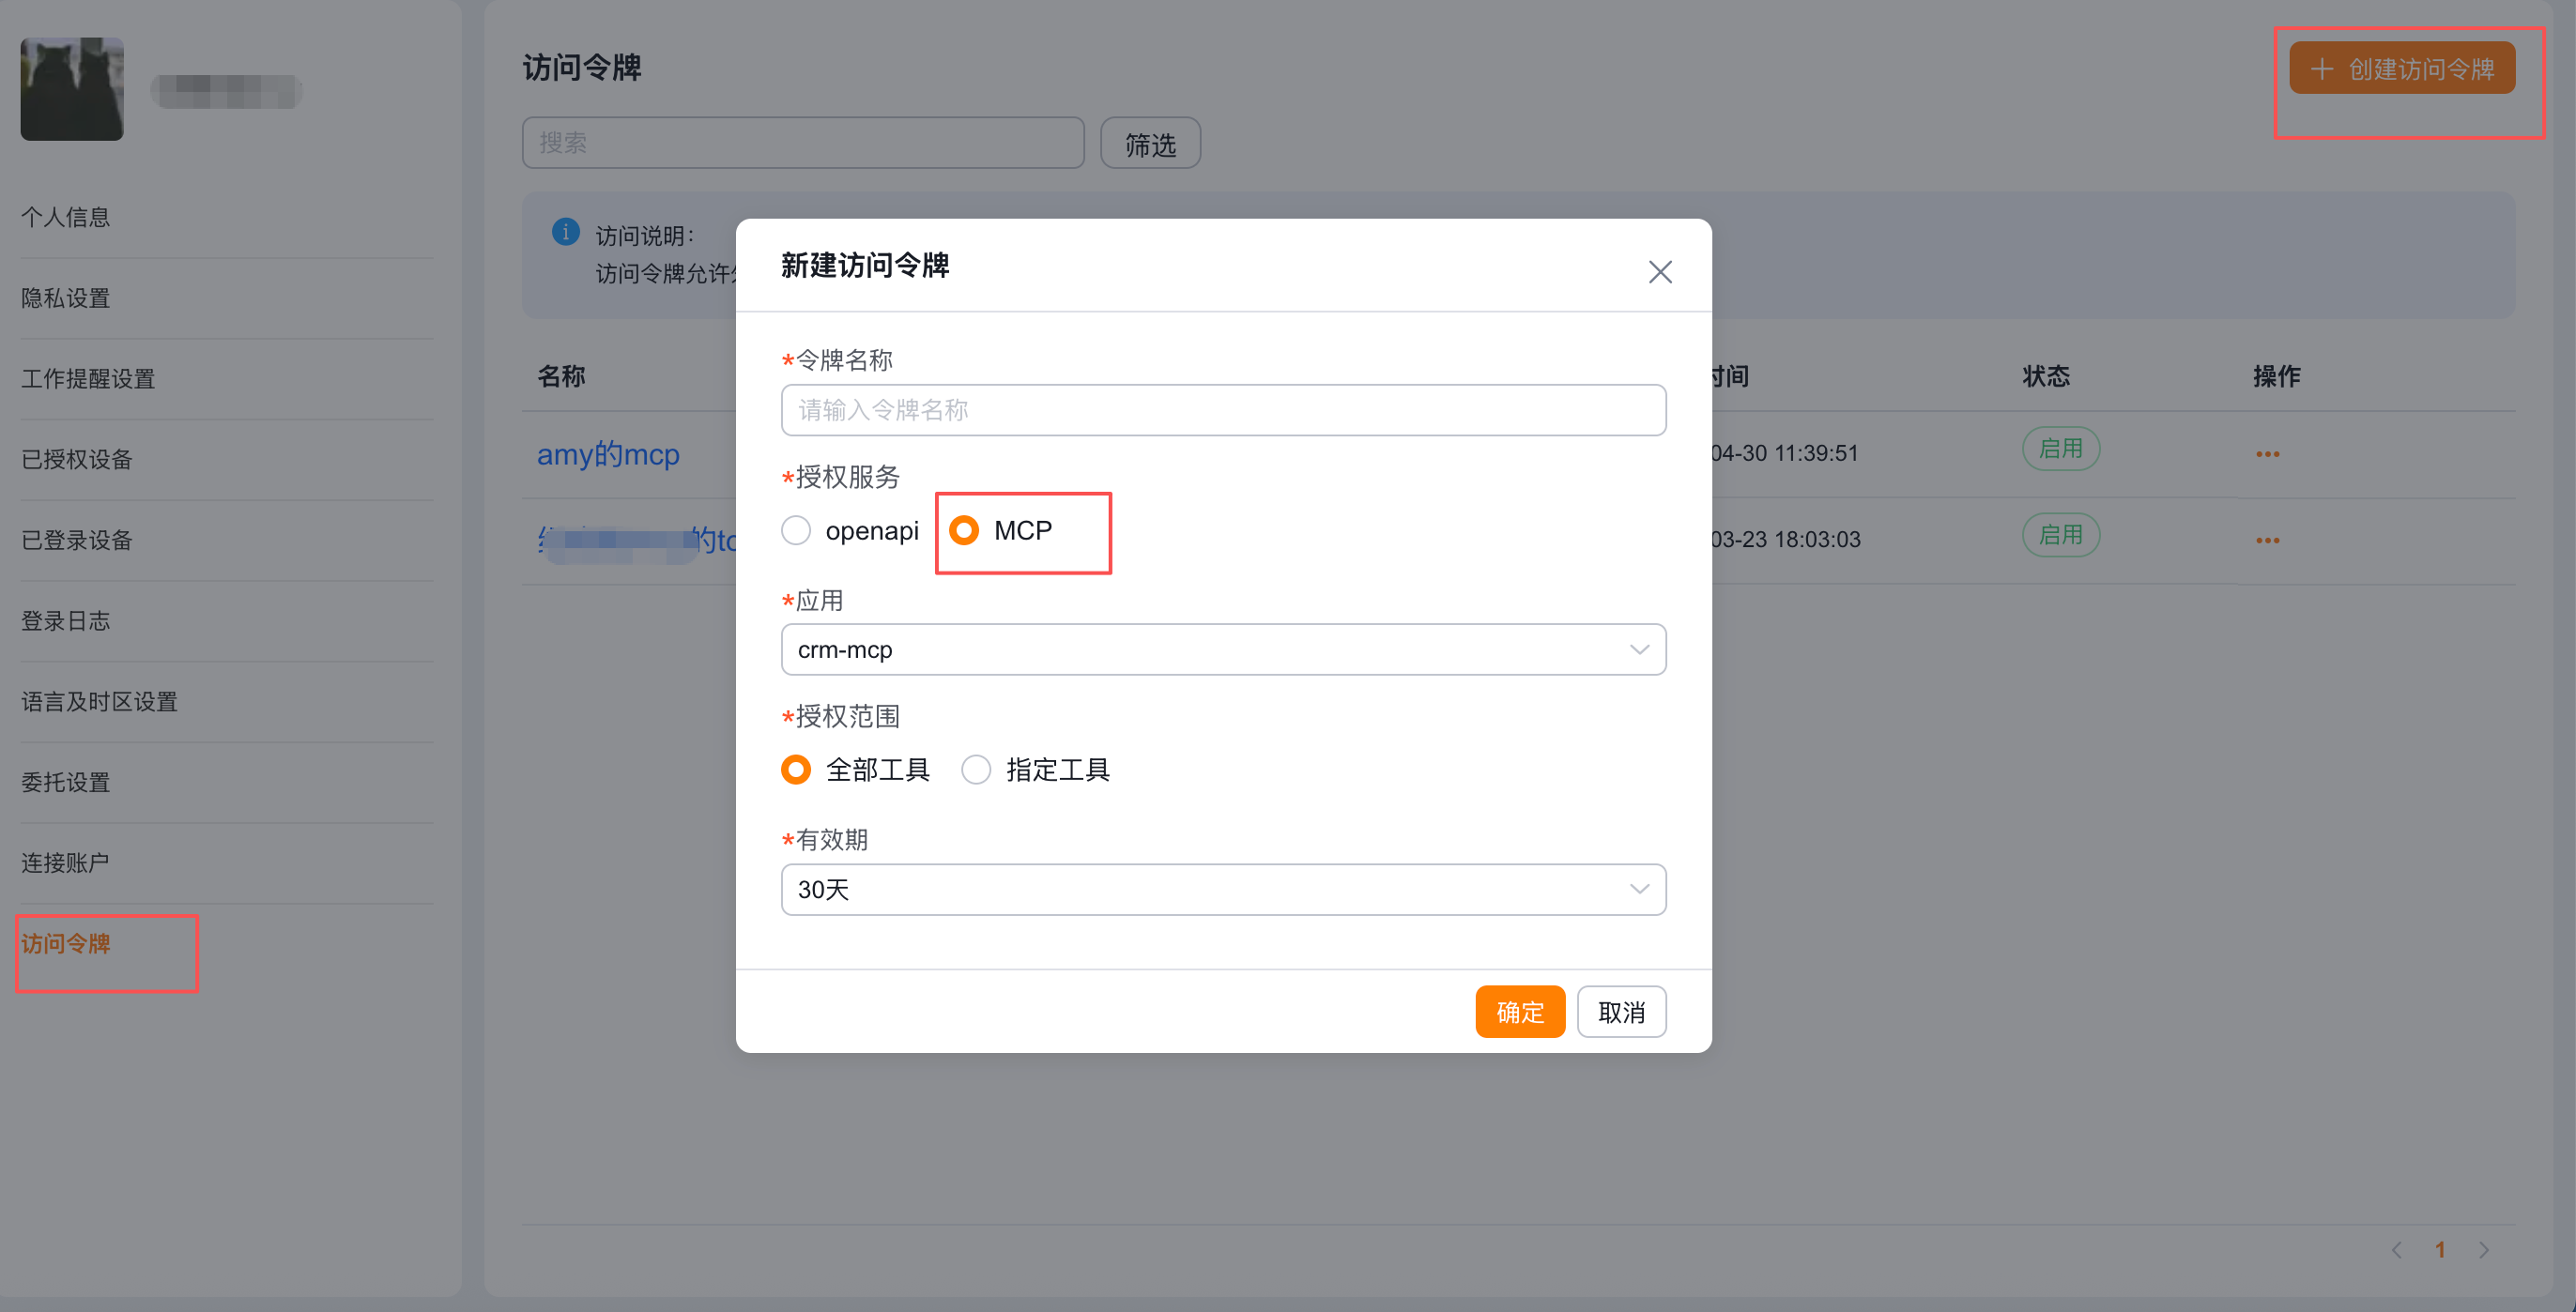This screenshot has height=1312, width=2576.
Task: Open the 应用 crm-mcp dropdown
Action: click(1223, 650)
